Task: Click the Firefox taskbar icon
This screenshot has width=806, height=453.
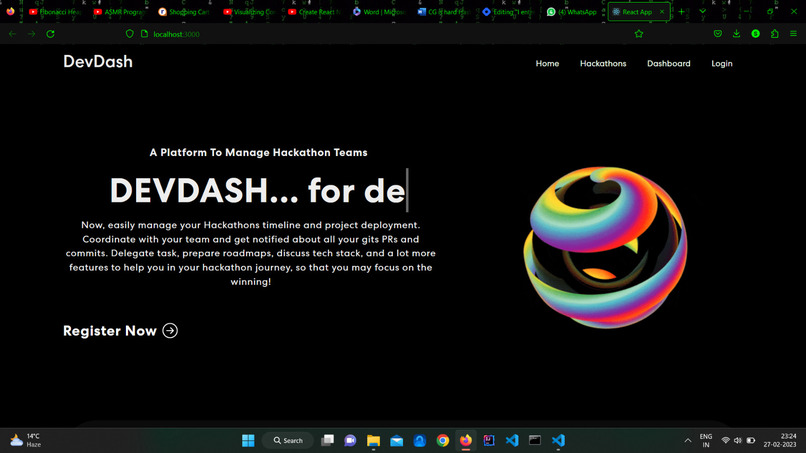Action: pos(466,440)
